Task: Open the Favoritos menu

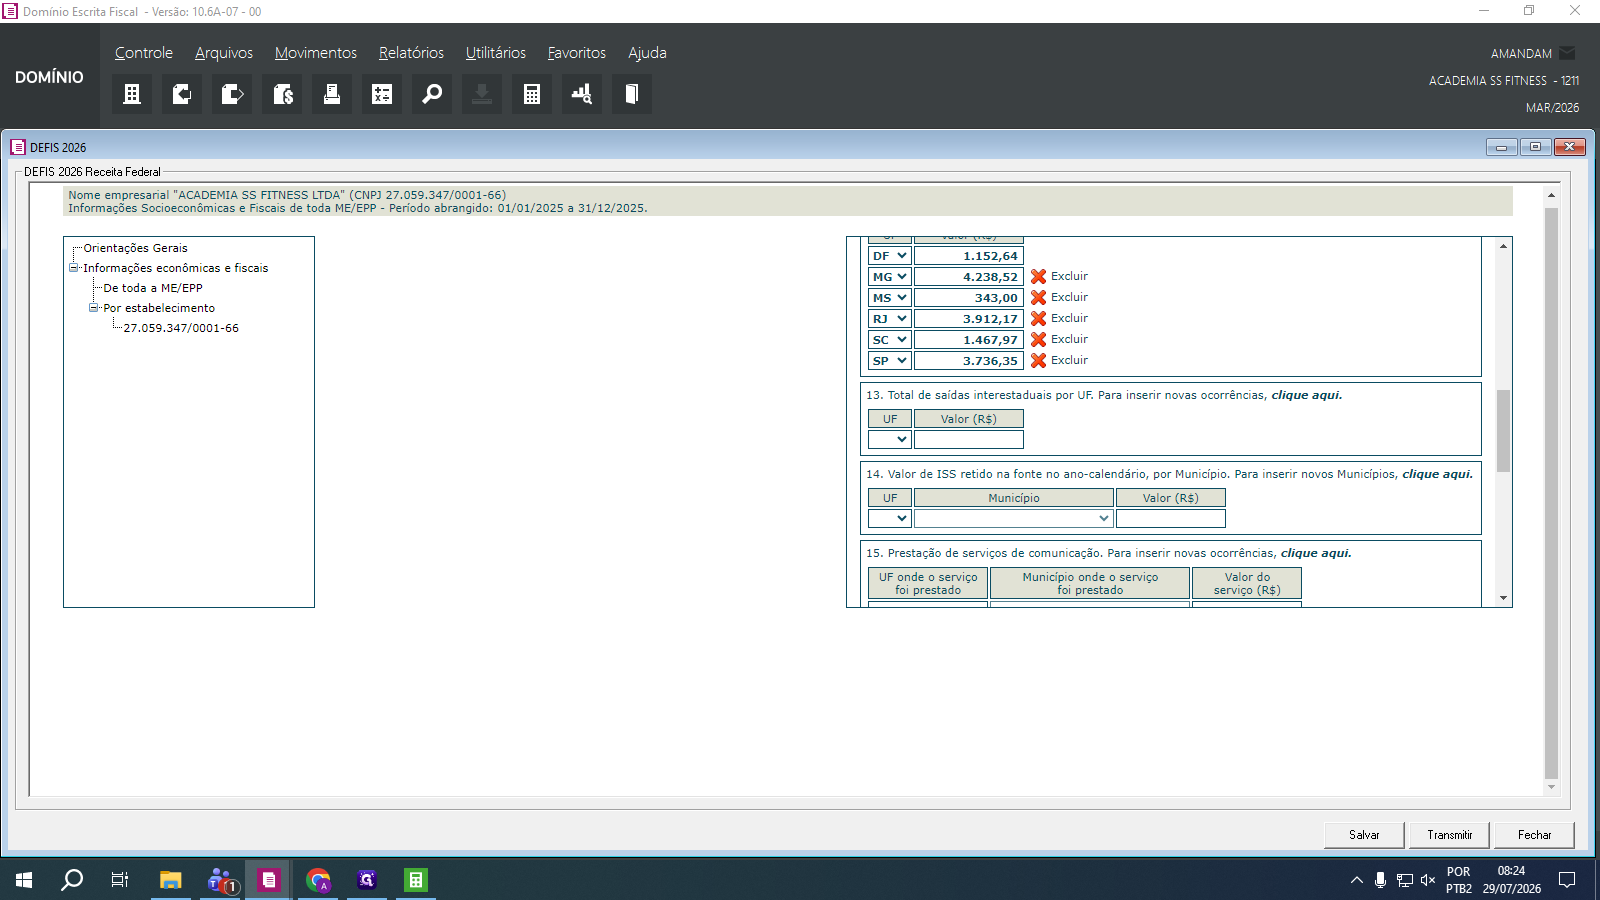Action: point(577,53)
